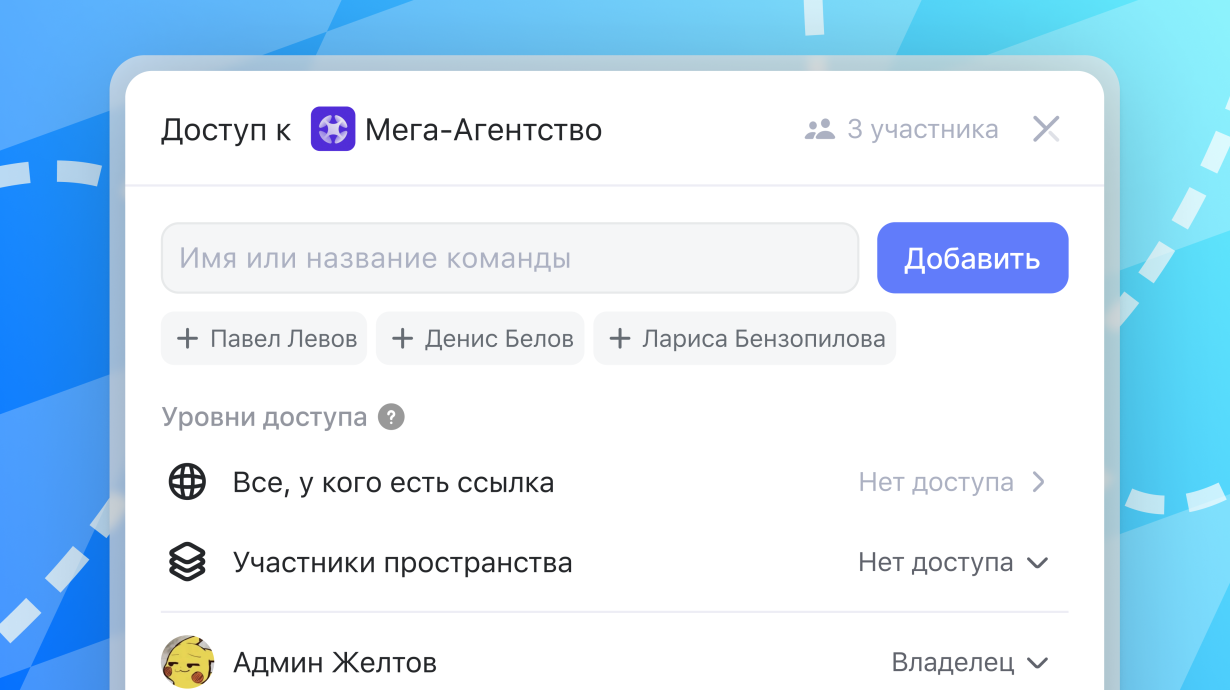Click Админ Желтов avatar
1230x690 pixels.
(x=187, y=662)
